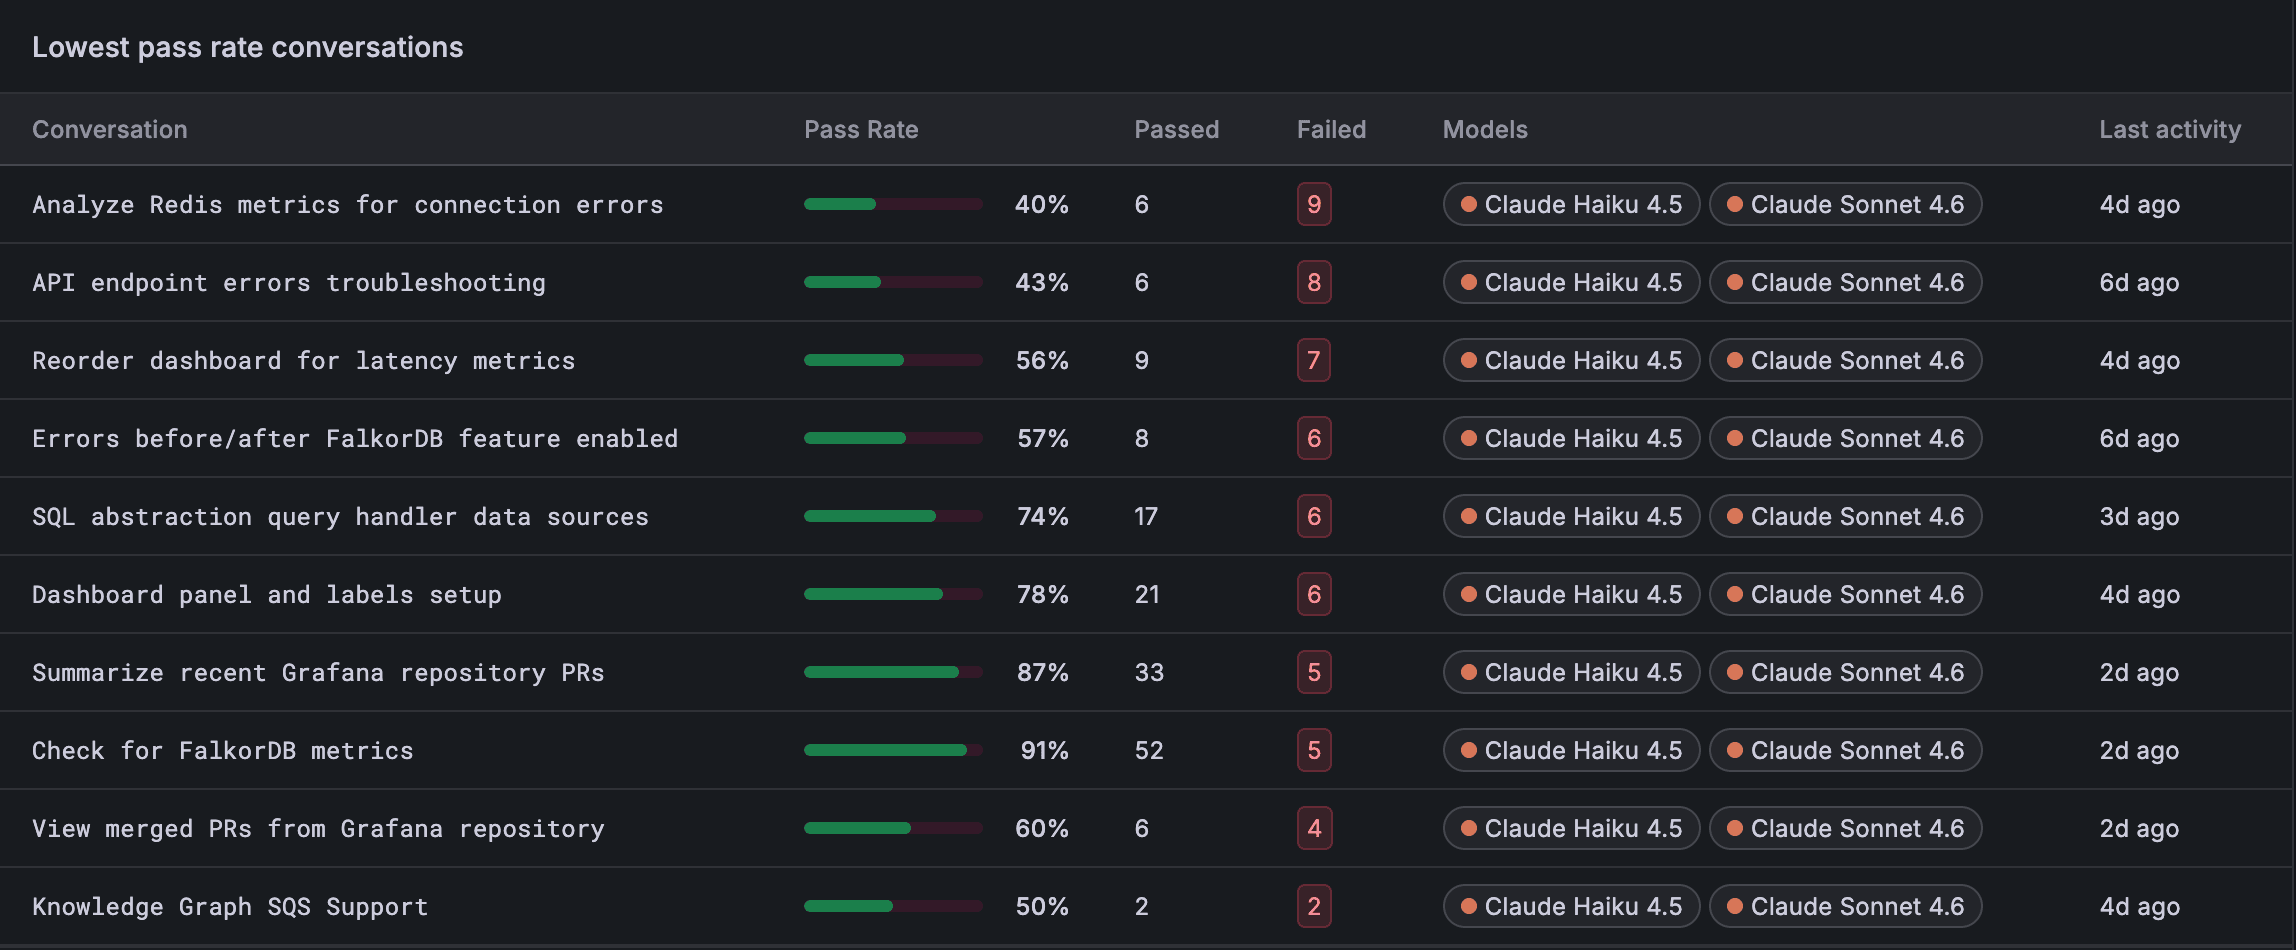Click the 91% pass rate progress bar
The height and width of the screenshot is (950, 2296).
click(x=893, y=751)
